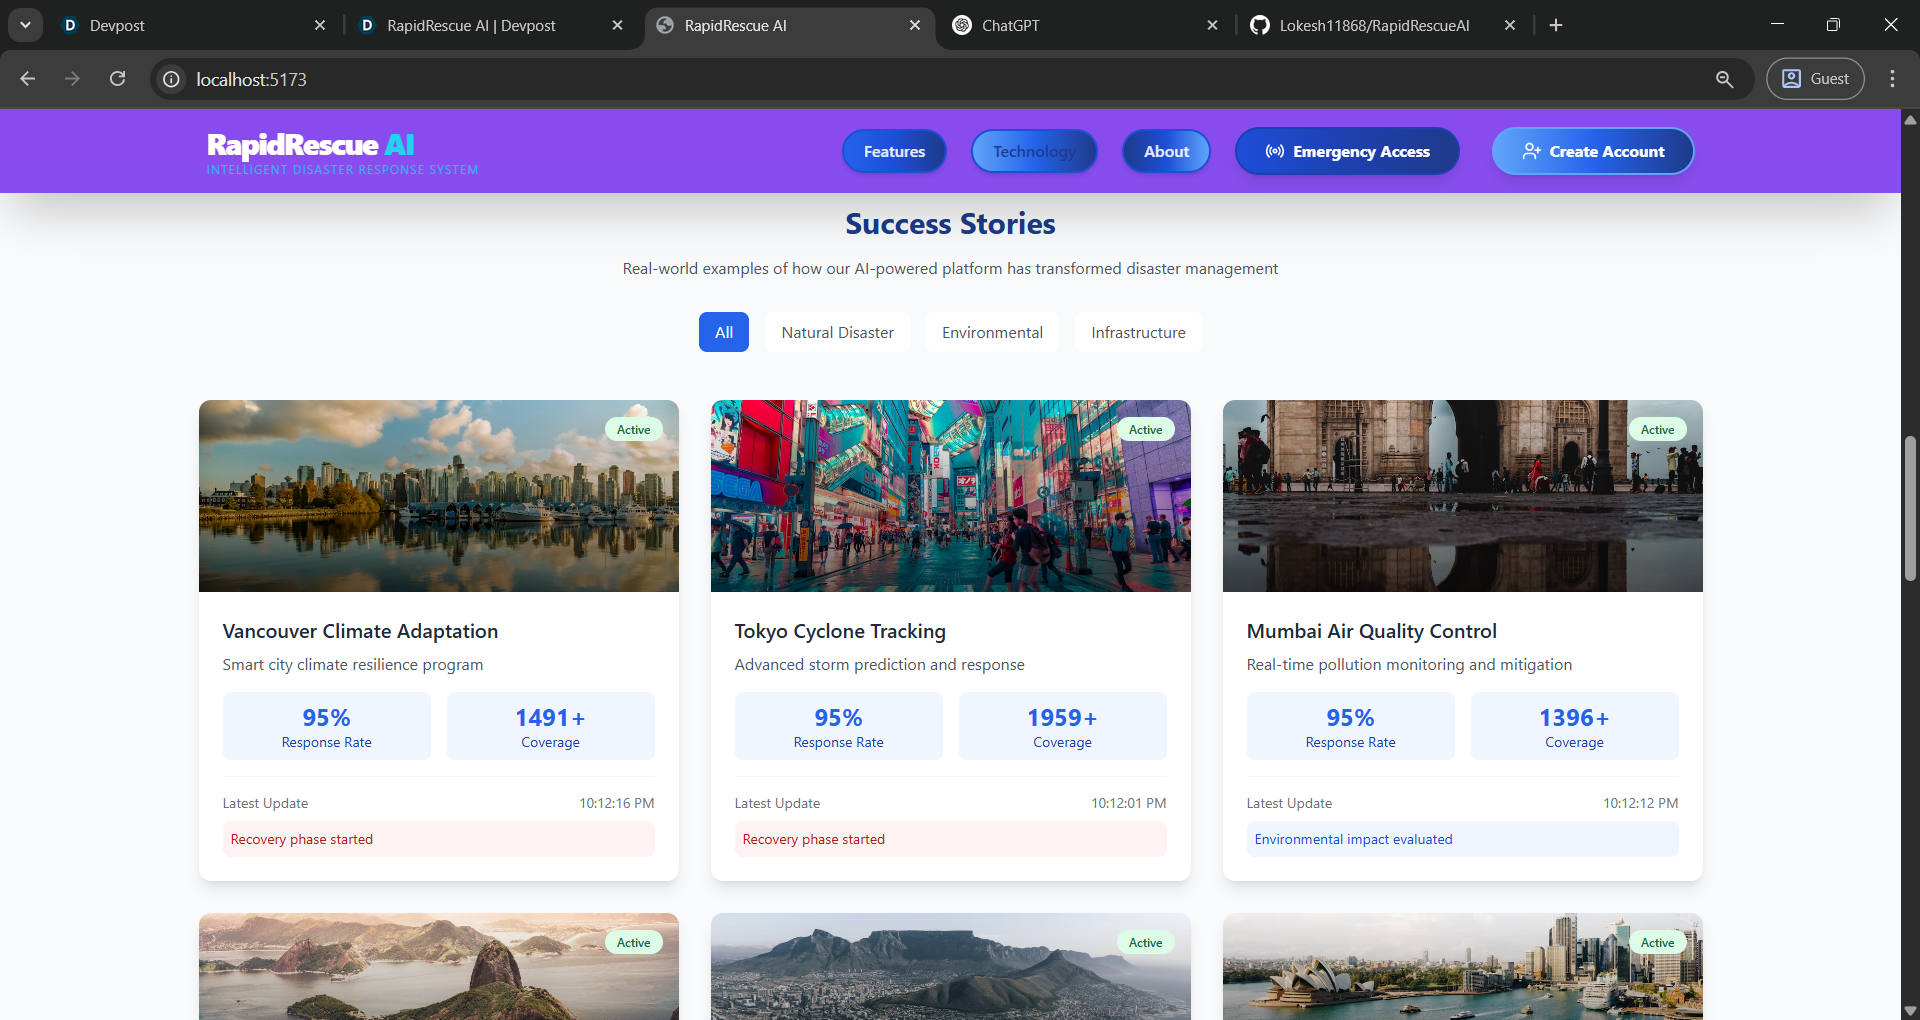Click the Vancouver Climate Adaptation title
Screen dimensions: 1920x1020
(x=360, y=631)
